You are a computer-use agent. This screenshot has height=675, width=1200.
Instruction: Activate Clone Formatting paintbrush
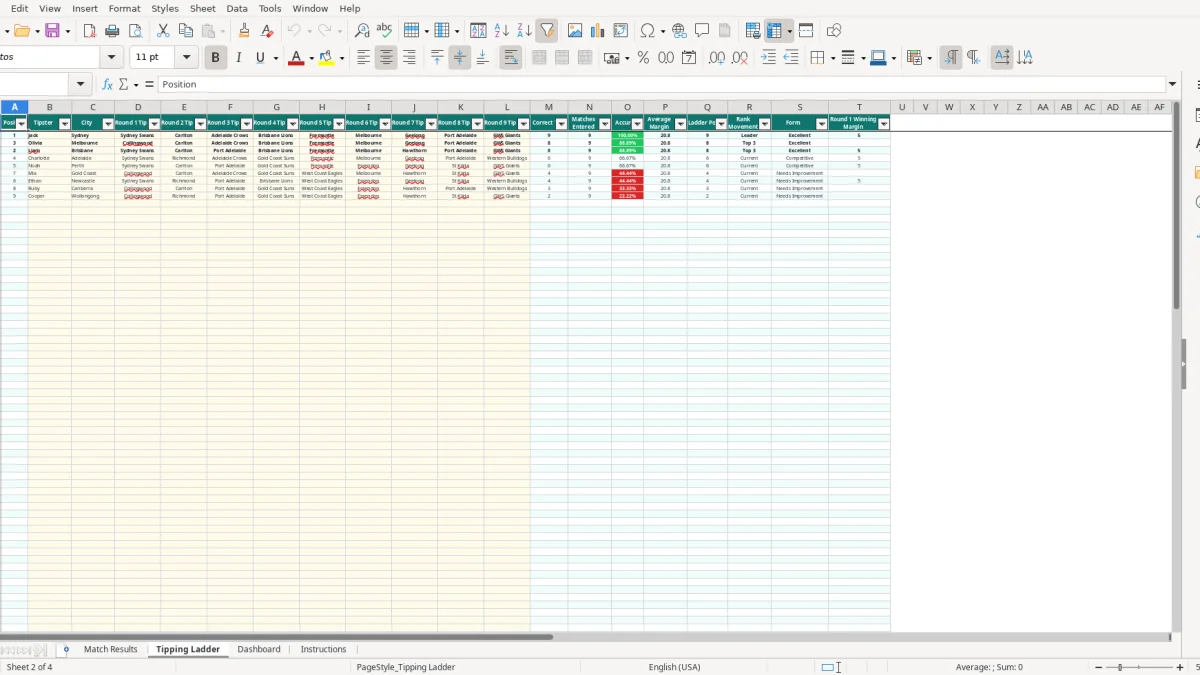point(244,31)
